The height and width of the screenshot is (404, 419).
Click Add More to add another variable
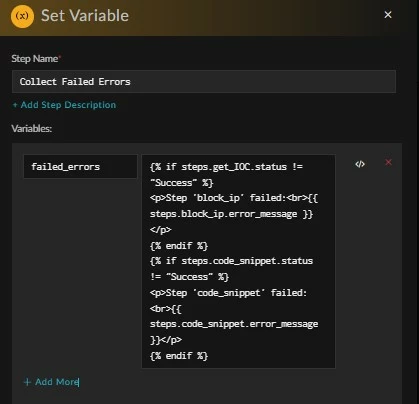51,382
